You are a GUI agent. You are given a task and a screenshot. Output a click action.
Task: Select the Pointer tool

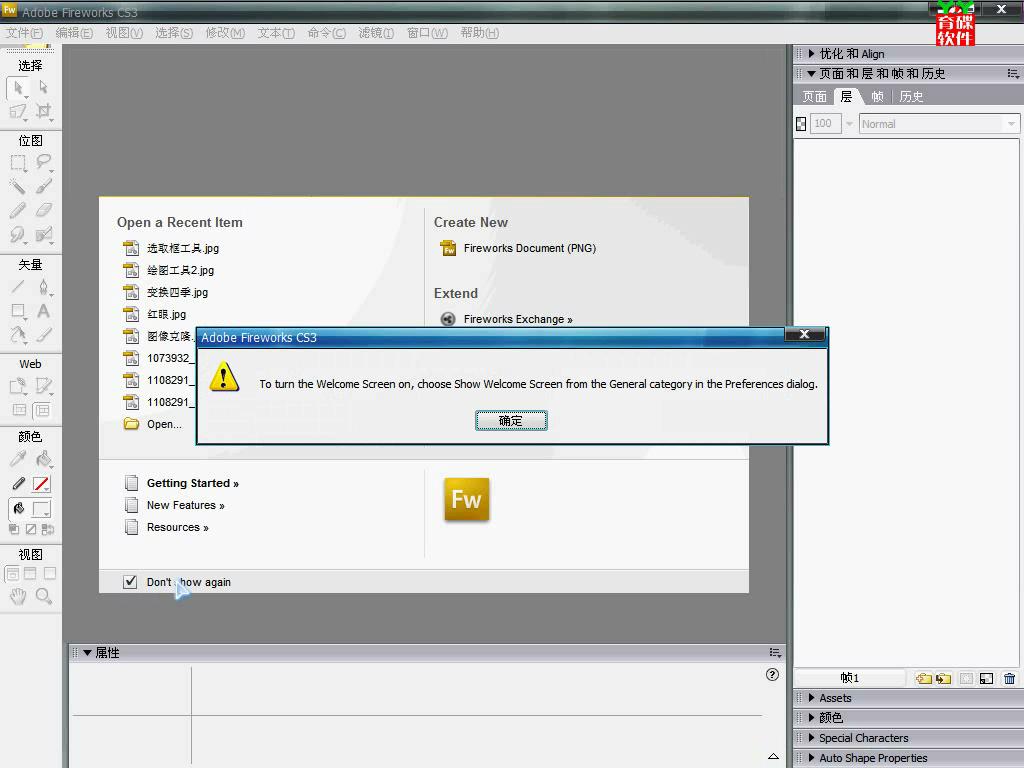click(x=18, y=88)
